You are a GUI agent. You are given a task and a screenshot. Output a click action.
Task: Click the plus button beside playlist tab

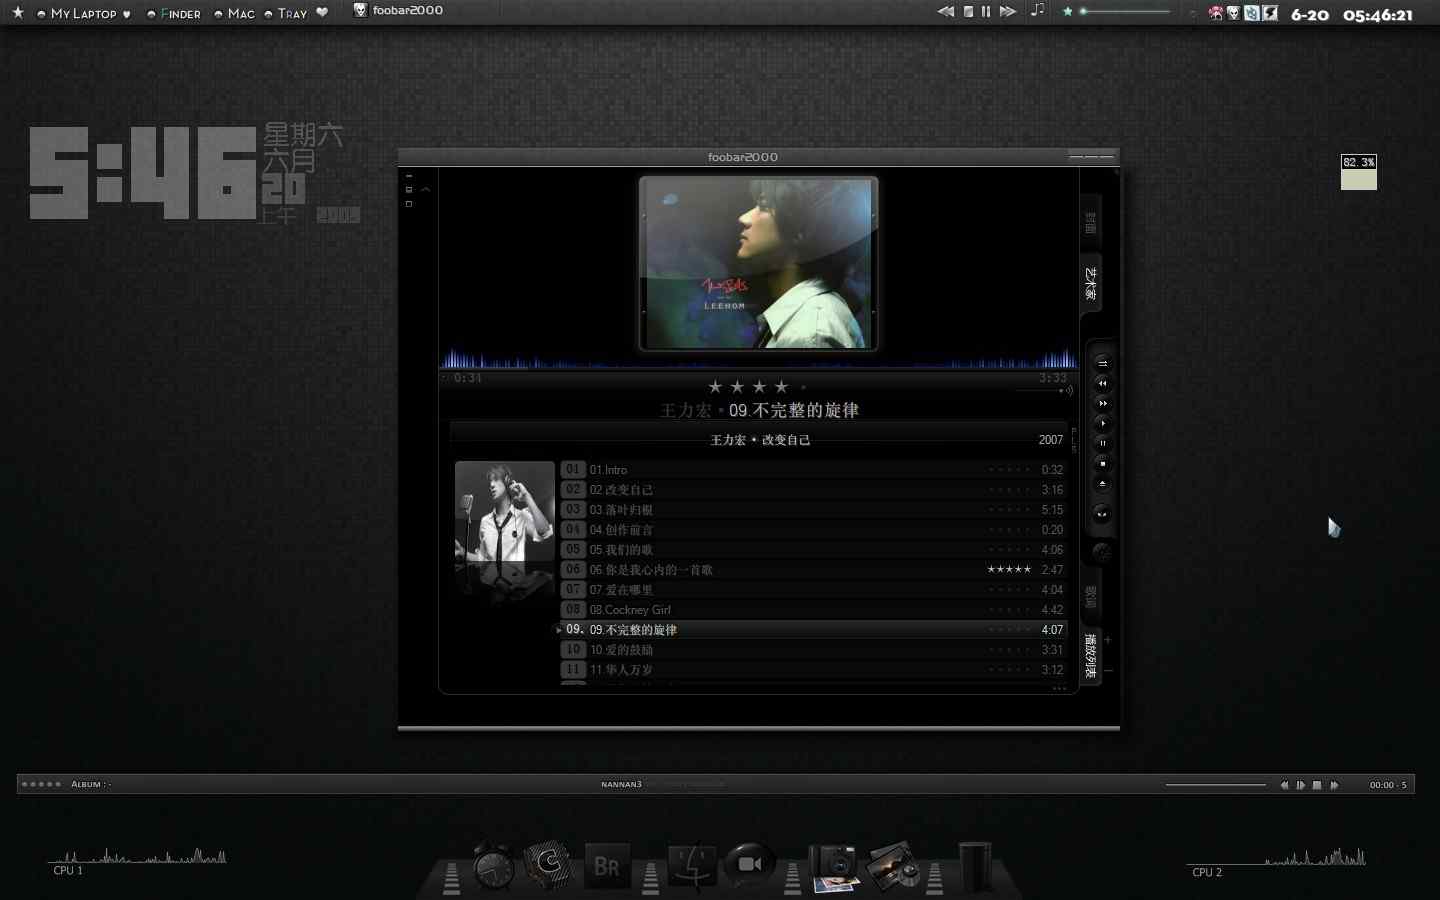(x=1108, y=640)
